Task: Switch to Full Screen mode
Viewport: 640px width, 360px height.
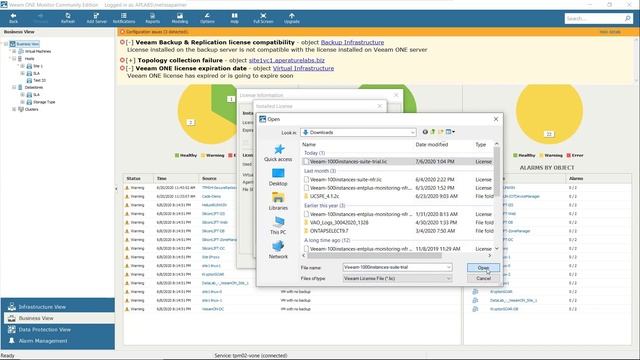Action: 263,18
